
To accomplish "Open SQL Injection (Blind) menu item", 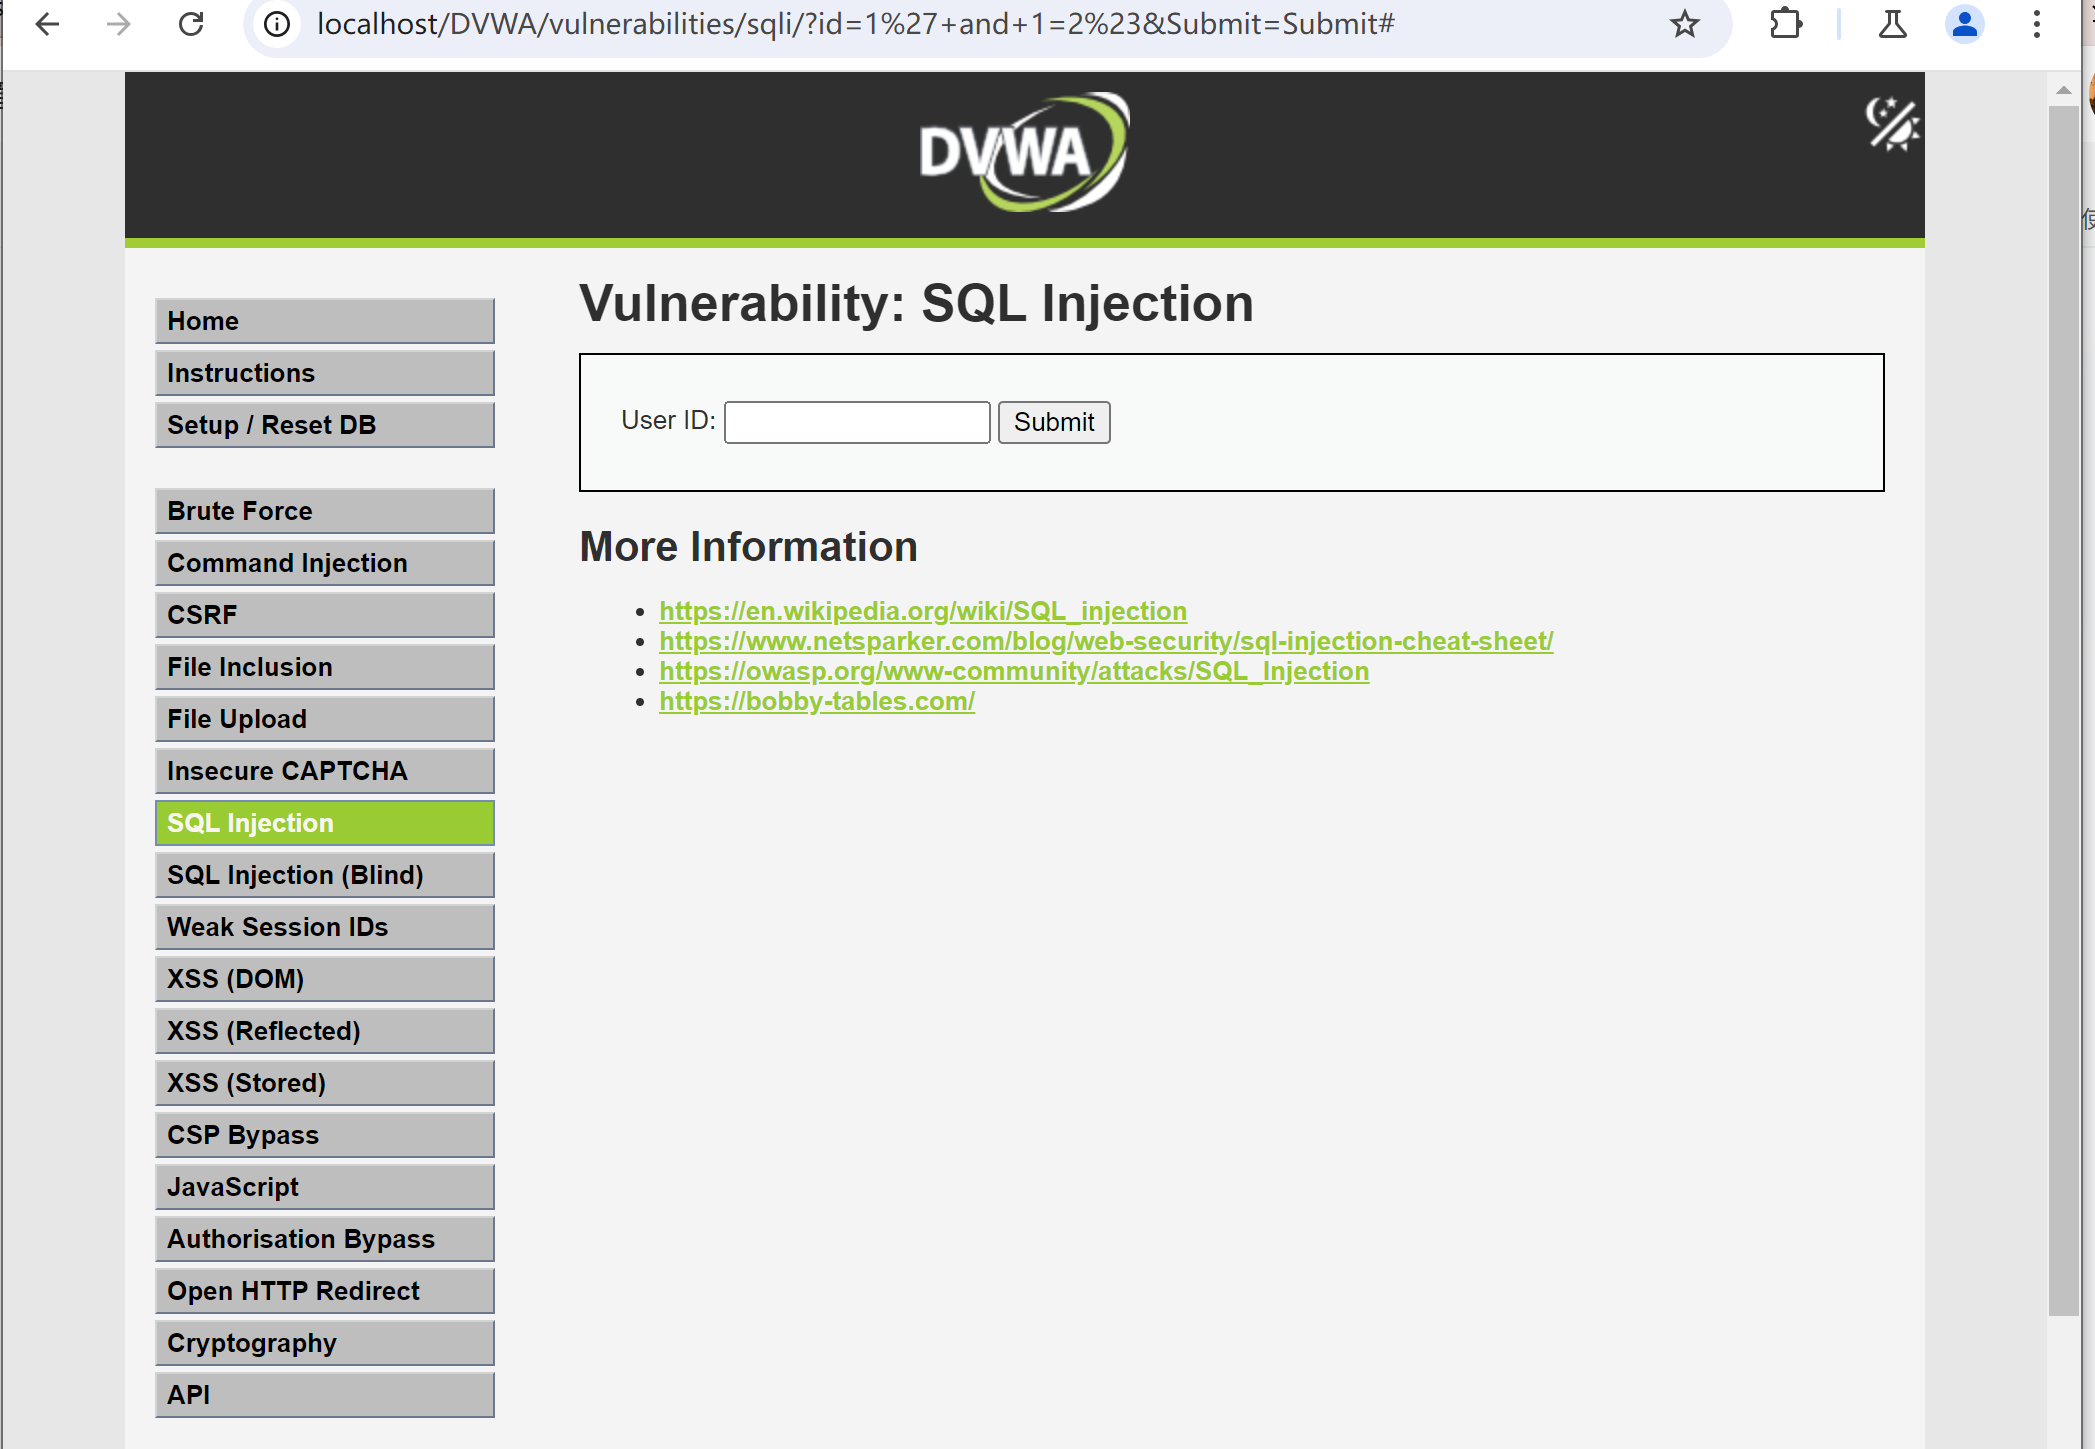I will (325, 875).
